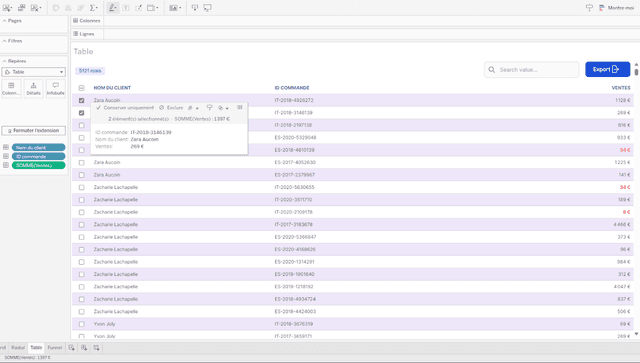Viewport: 640px width, 363px height.
Task: Open the Montre-moi panel
Action: (x=616, y=8)
